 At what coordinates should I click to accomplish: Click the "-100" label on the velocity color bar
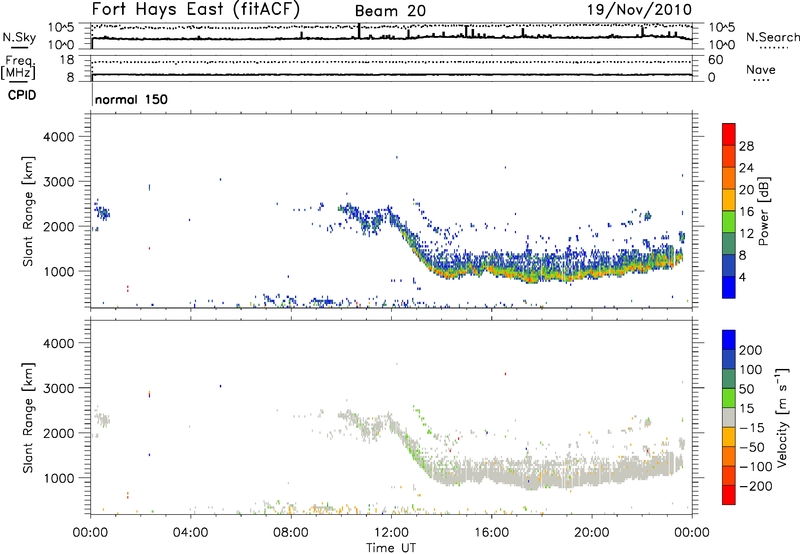(756, 467)
